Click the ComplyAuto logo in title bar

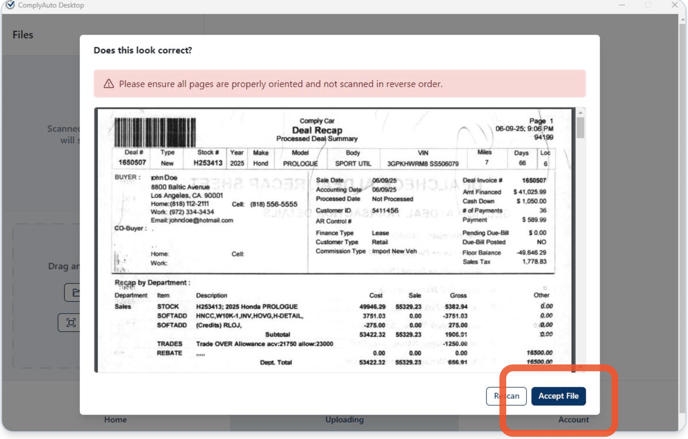(9, 6)
